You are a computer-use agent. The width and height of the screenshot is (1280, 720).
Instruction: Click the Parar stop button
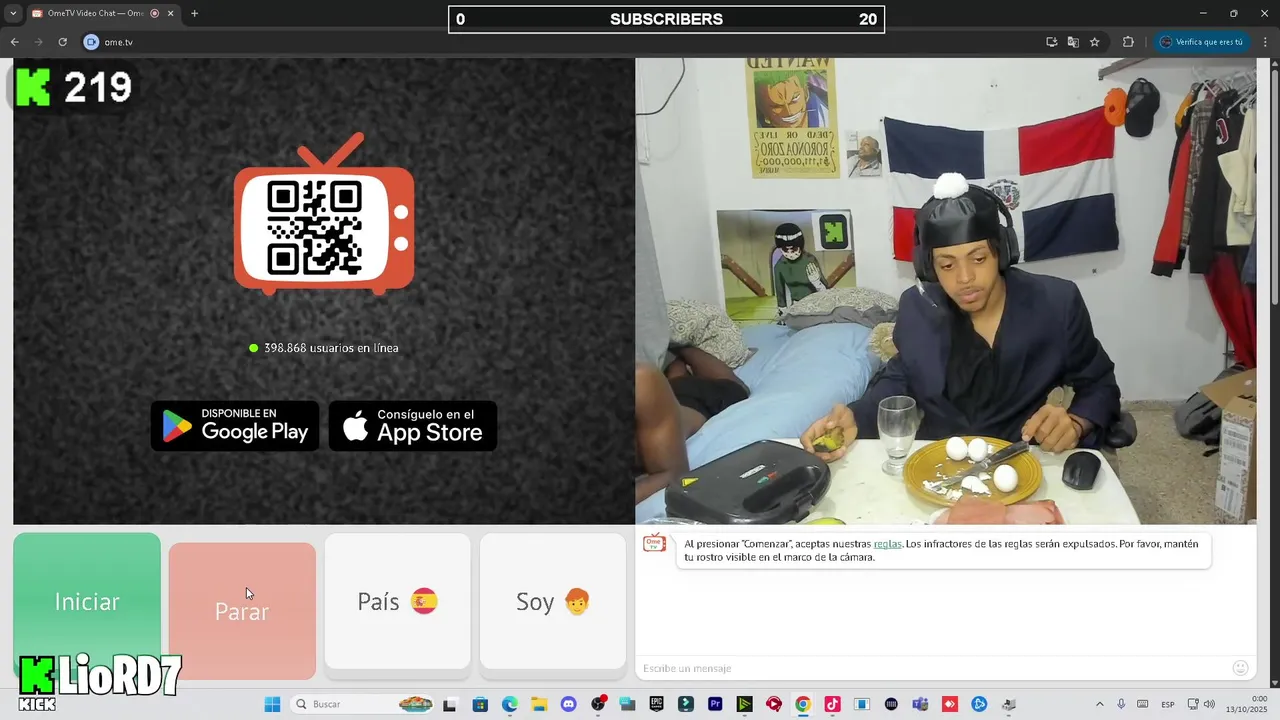point(242,611)
